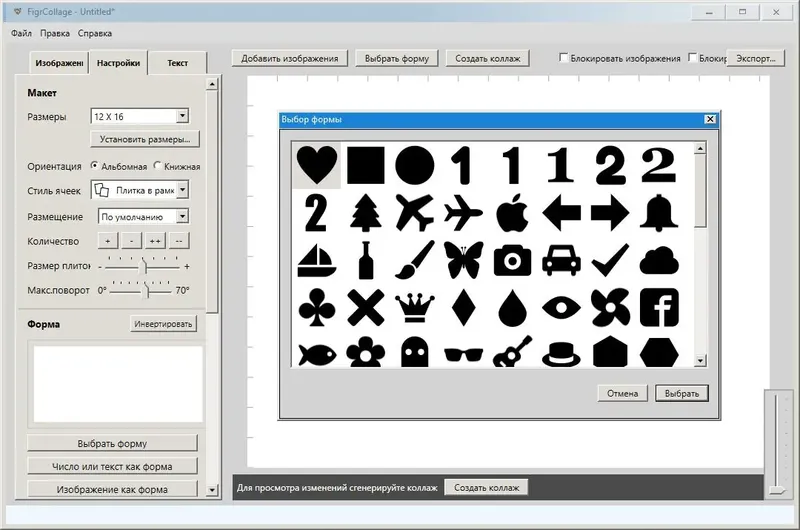800x530 pixels.
Task: Toggle Блокировать изображения checkbox
Action: [563, 58]
